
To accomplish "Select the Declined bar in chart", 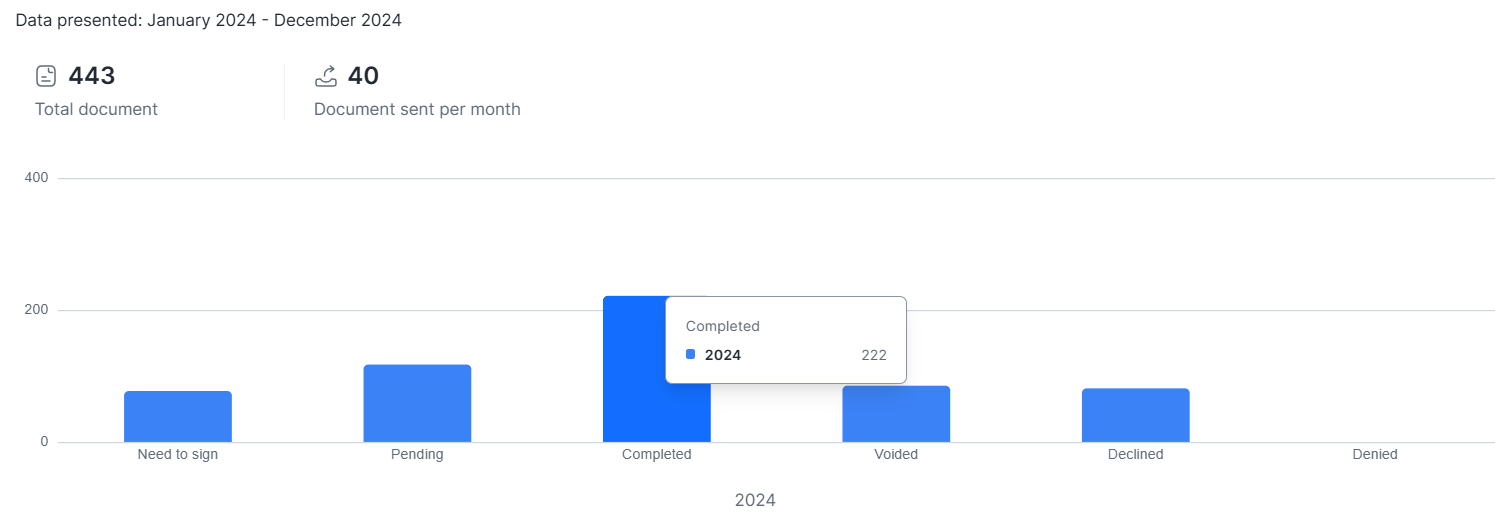I will point(1135,415).
